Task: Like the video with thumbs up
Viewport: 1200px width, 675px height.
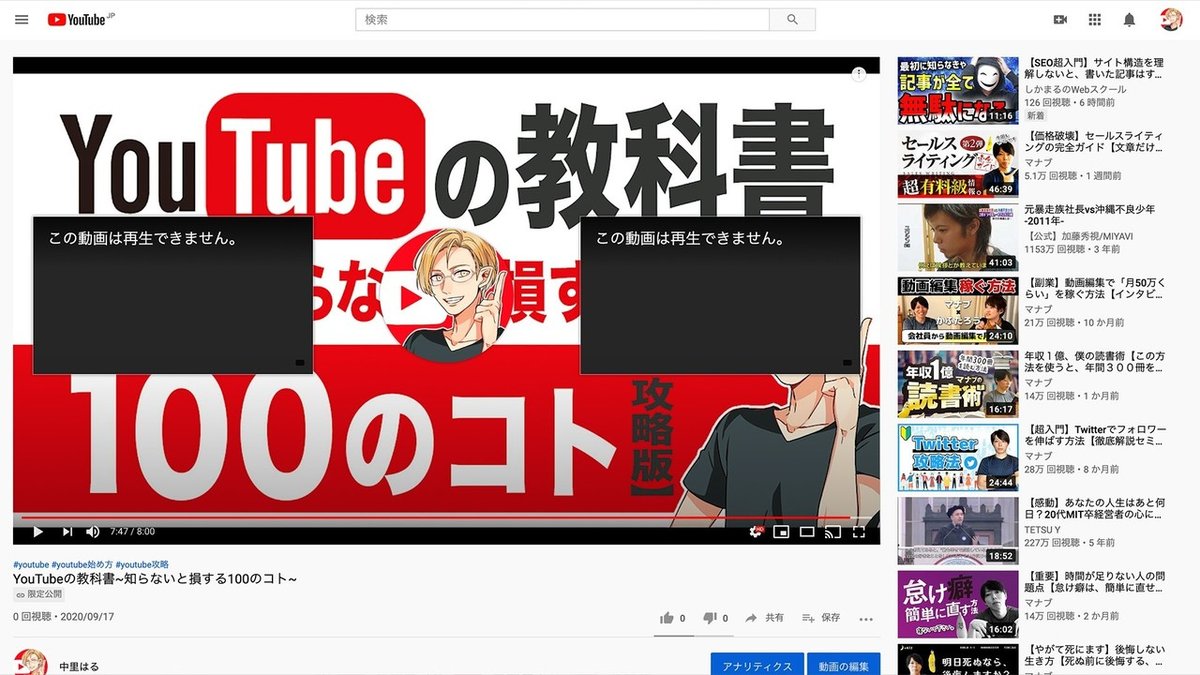Action: [x=667, y=618]
